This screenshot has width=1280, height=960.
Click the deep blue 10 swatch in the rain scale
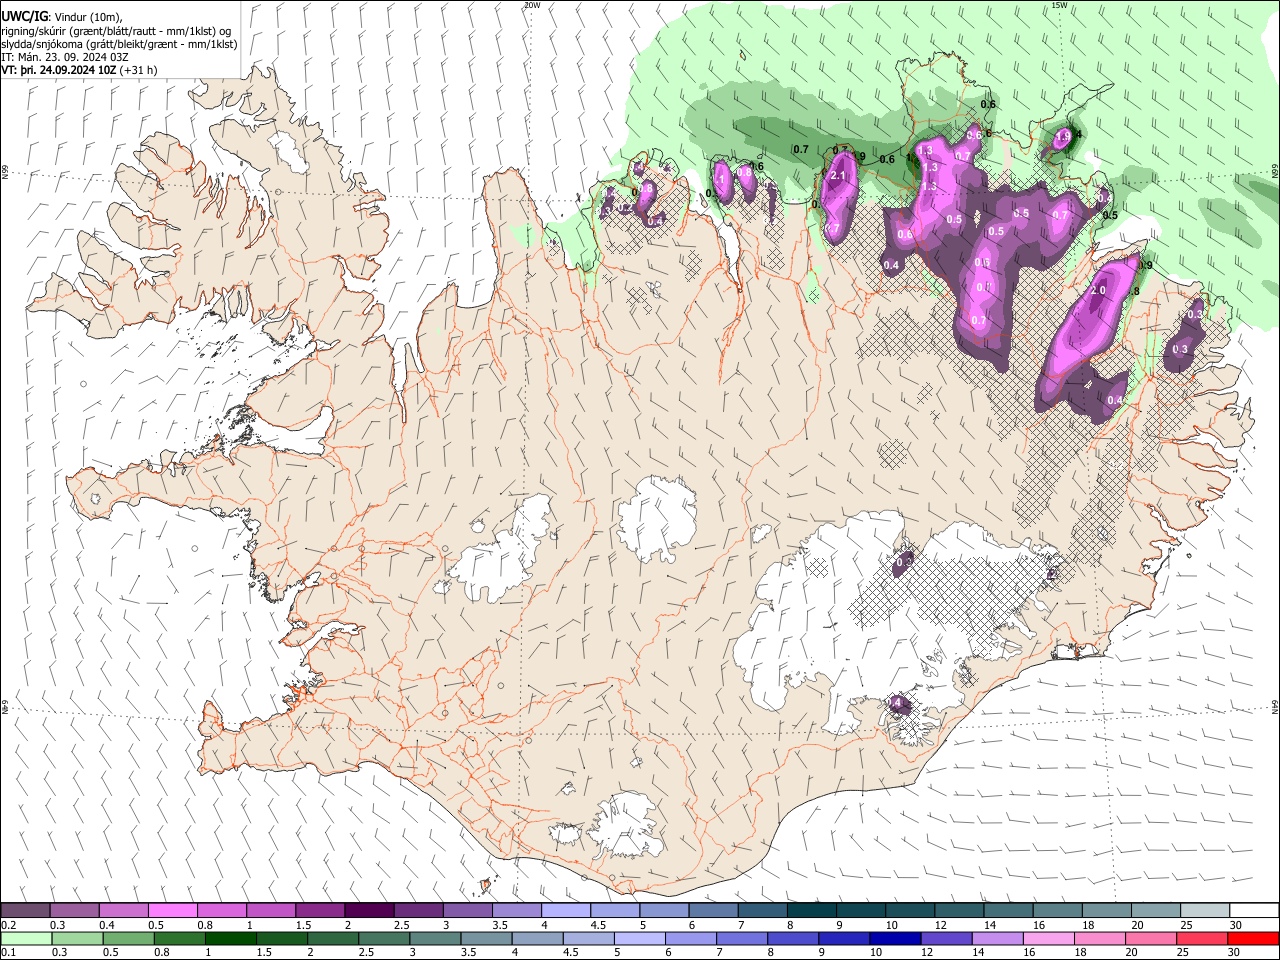[895, 938]
